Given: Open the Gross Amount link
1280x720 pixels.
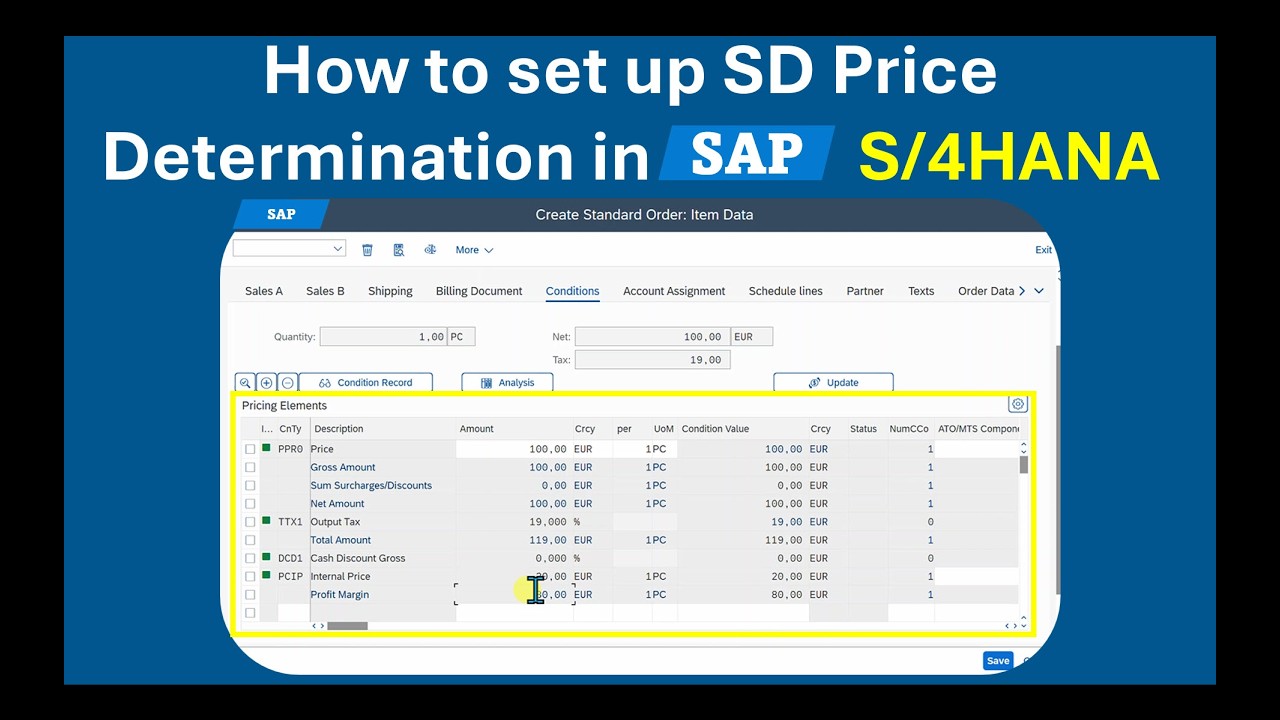Looking at the screenshot, I should [x=343, y=467].
